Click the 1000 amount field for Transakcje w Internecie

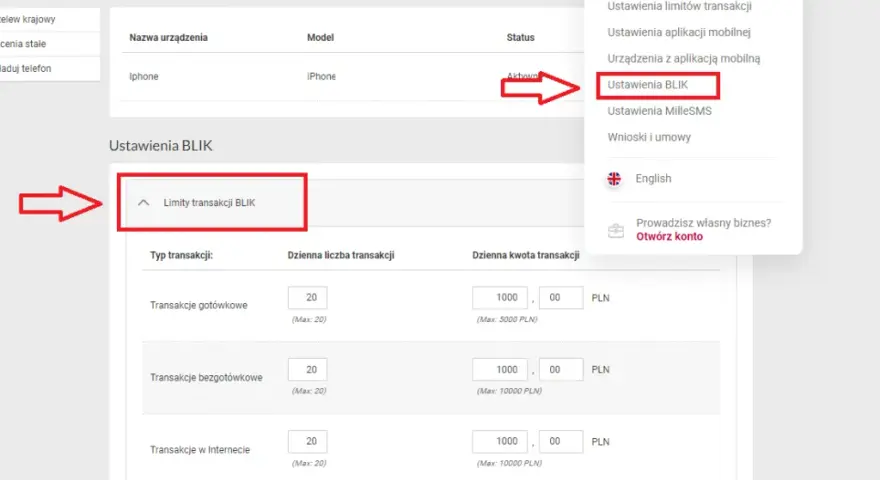click(499, 442)
